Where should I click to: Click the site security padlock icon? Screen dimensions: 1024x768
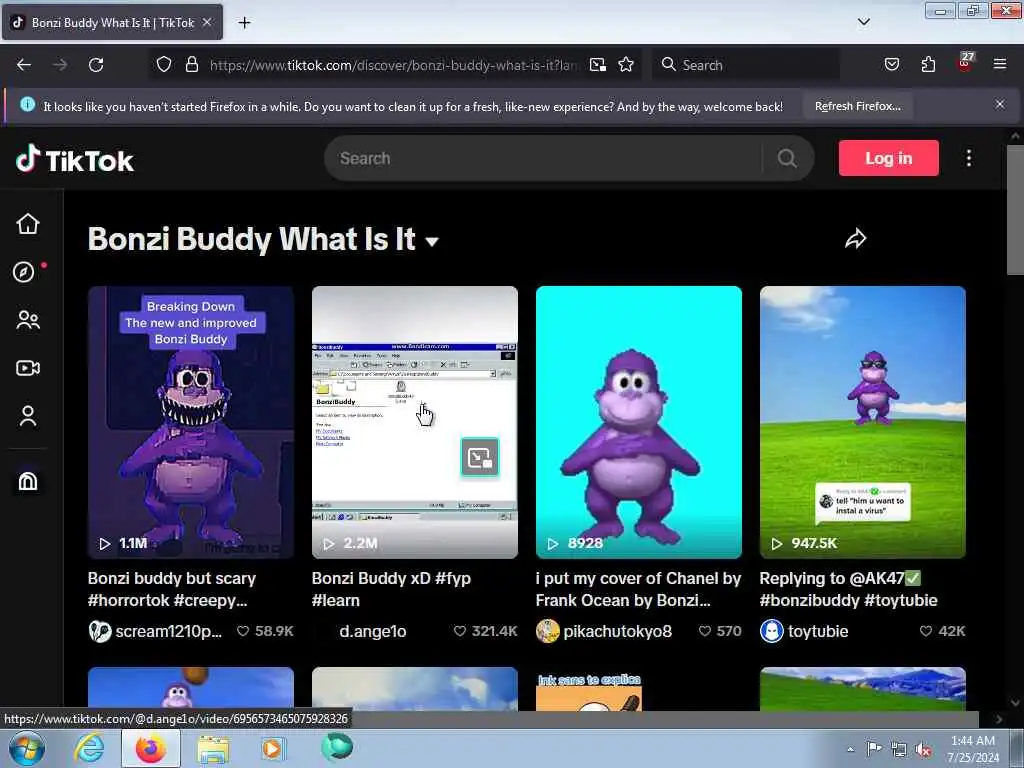tap(191, 65)
